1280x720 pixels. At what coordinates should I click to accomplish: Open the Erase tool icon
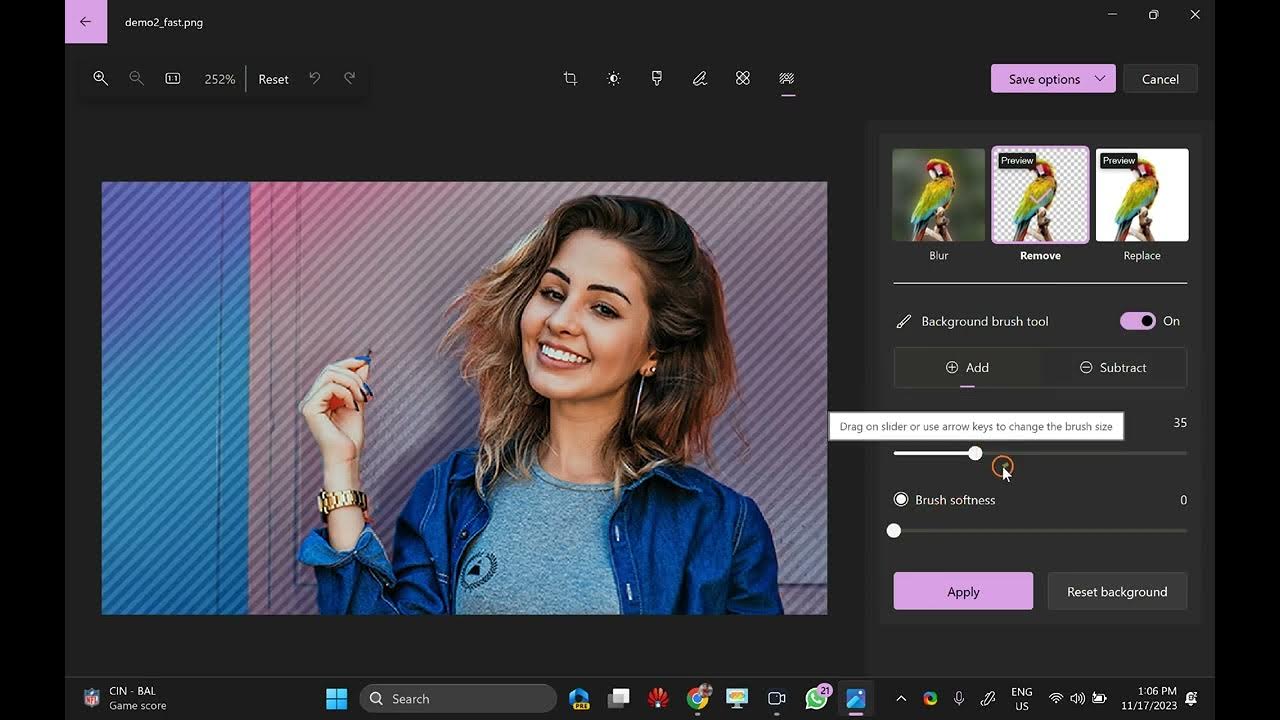(743, 78)
